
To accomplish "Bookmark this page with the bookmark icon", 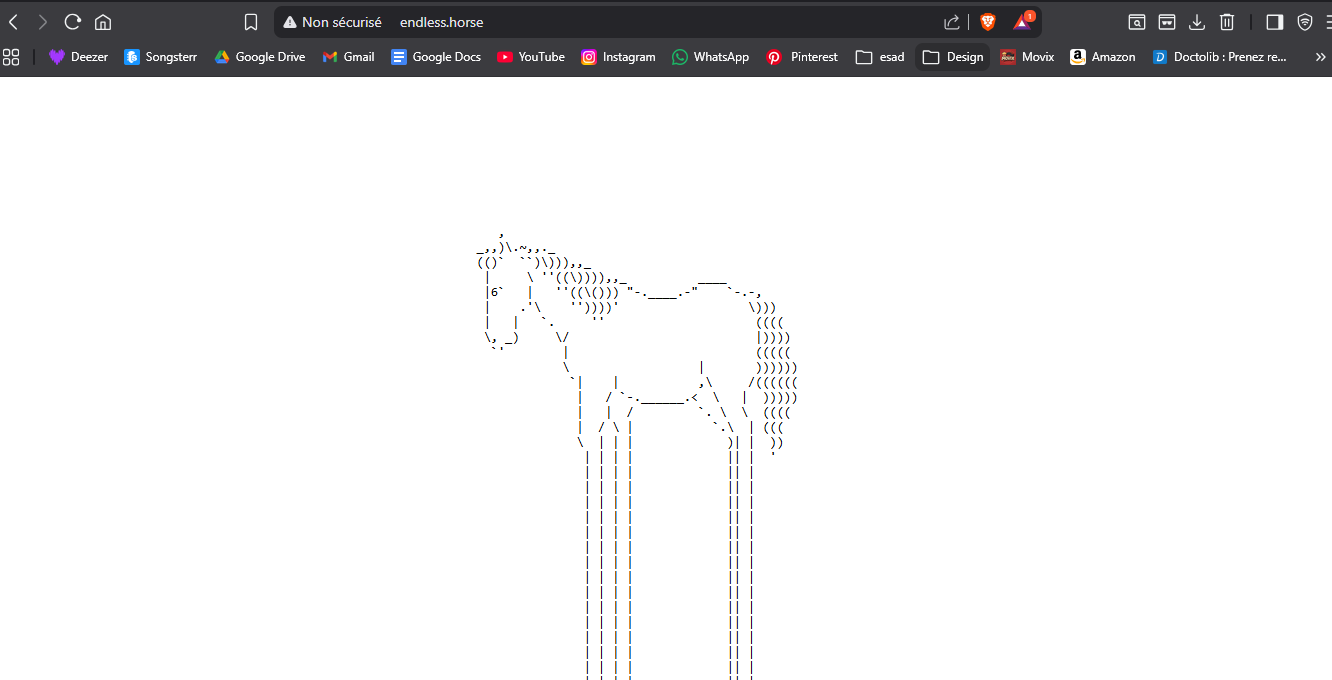I will coord(251,22).
